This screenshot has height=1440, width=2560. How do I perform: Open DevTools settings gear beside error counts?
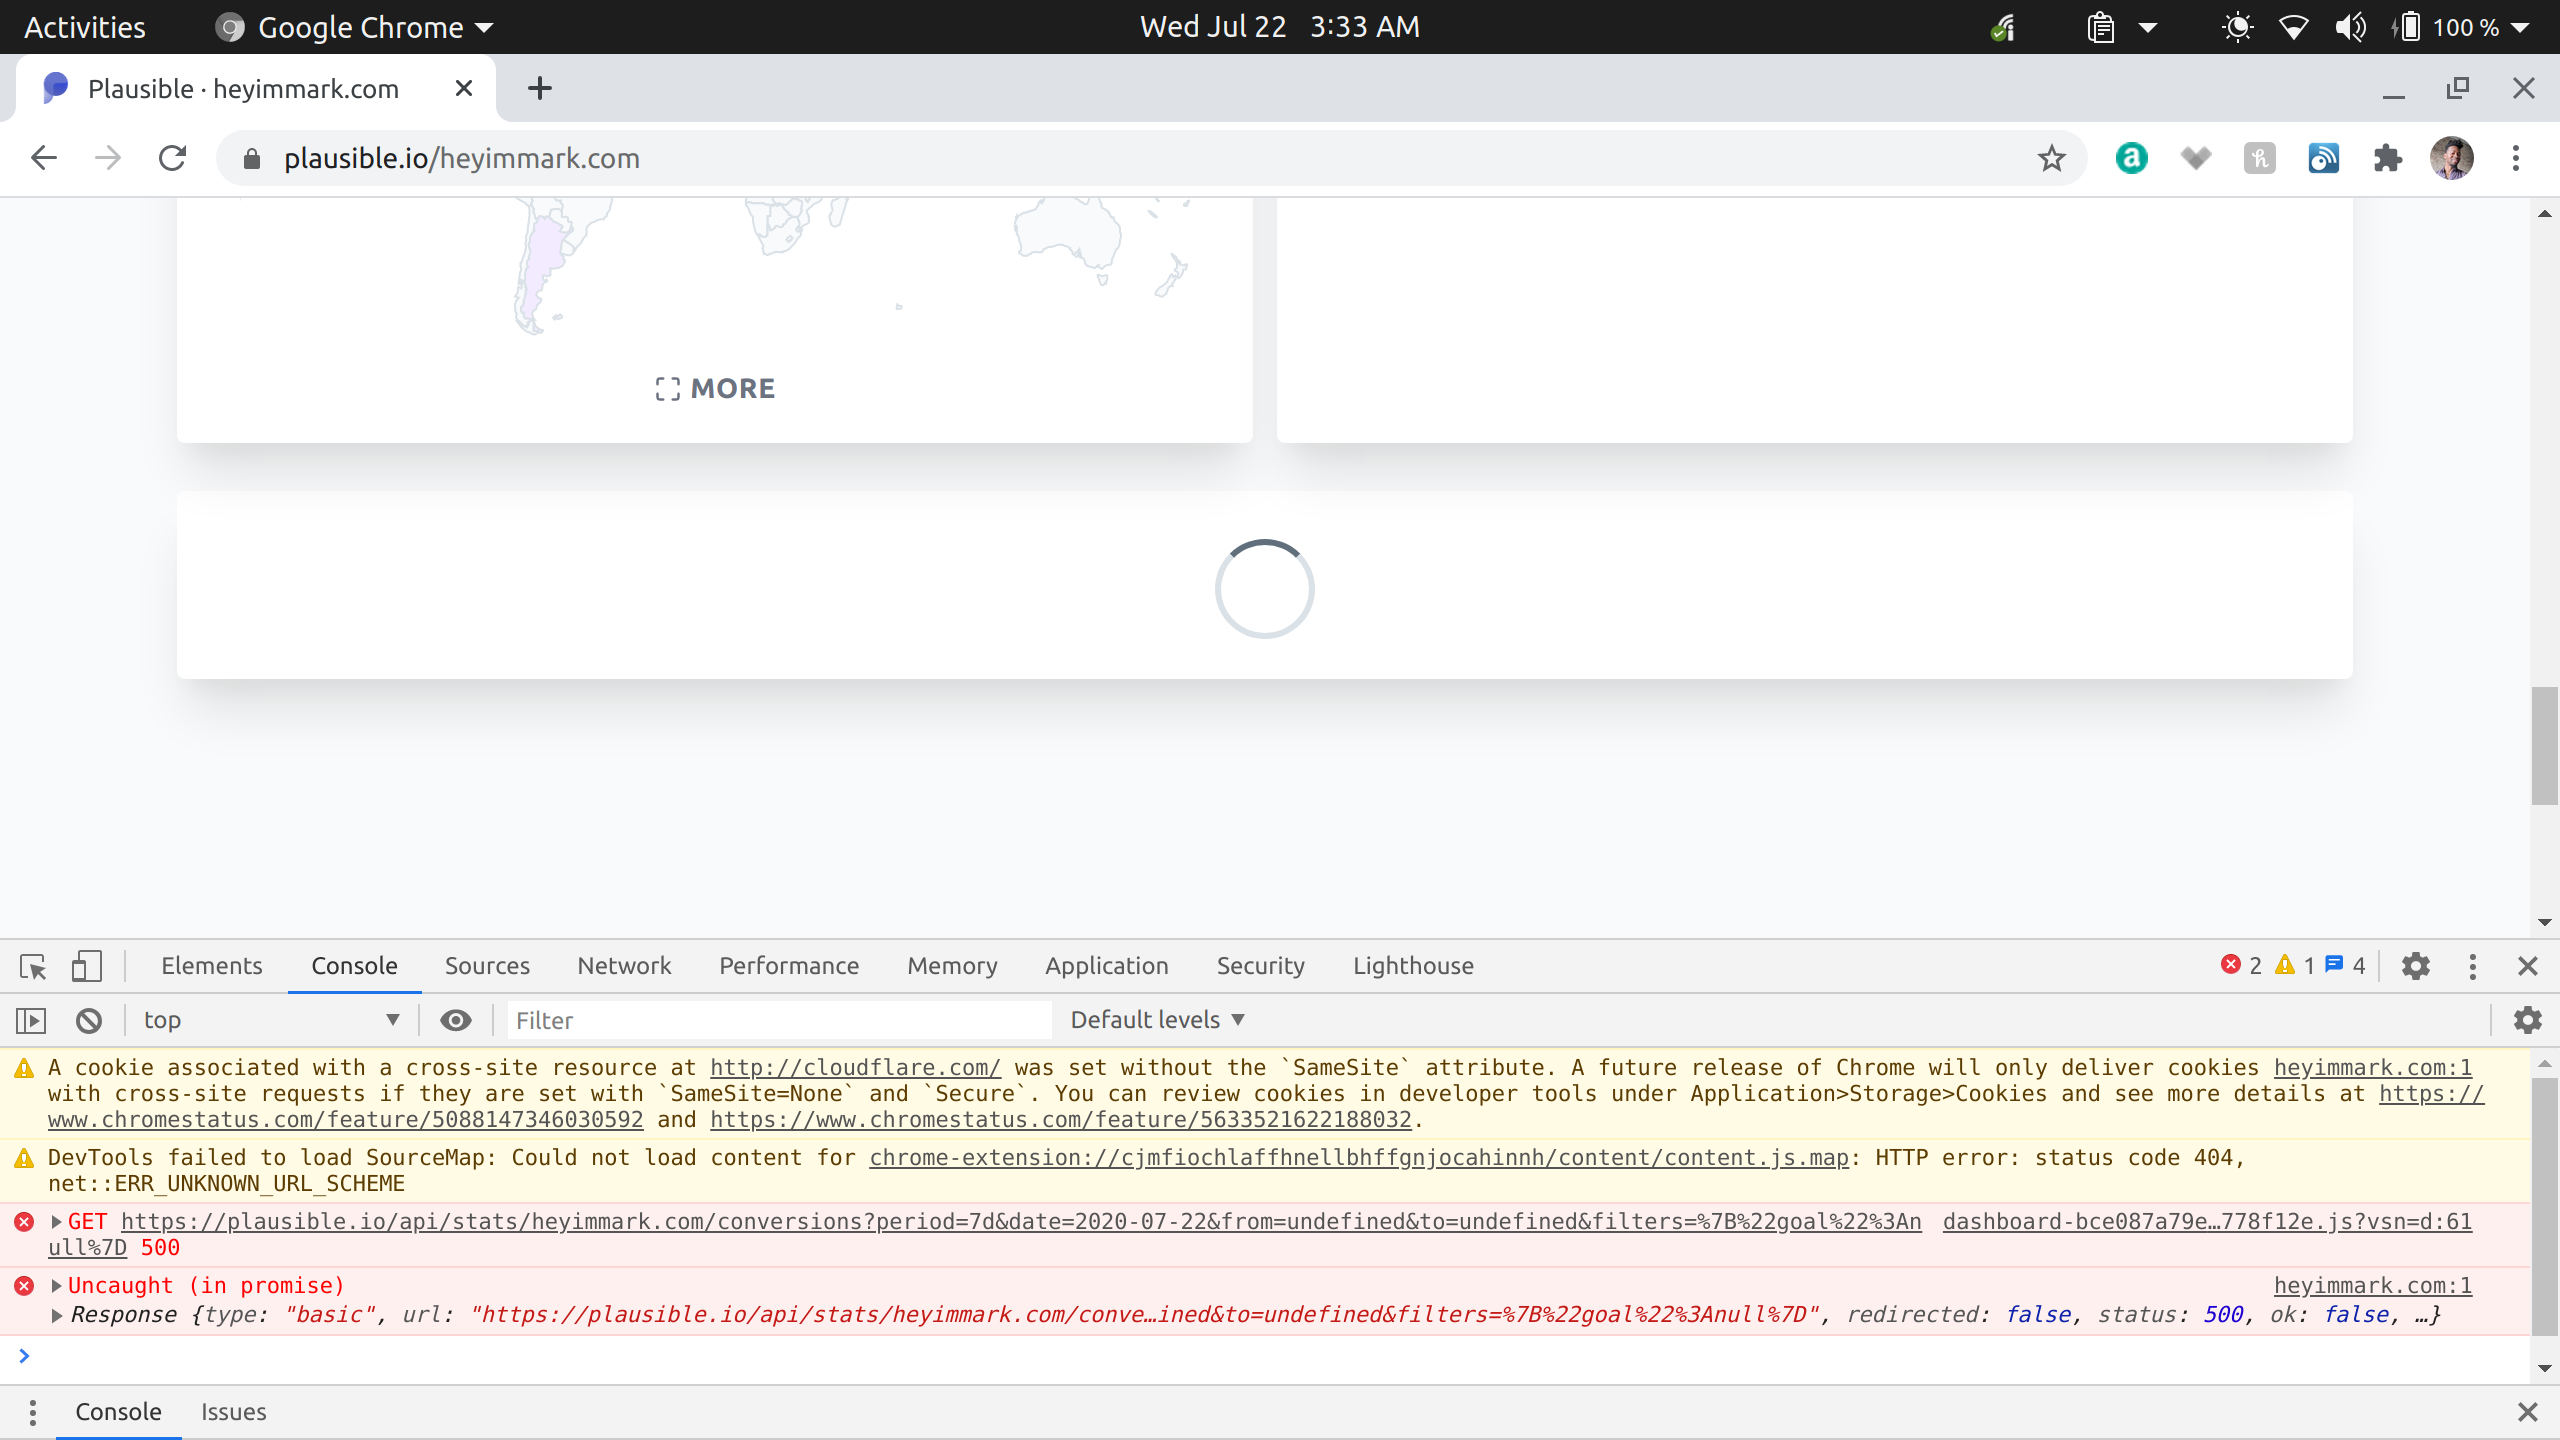[2416, 966]
